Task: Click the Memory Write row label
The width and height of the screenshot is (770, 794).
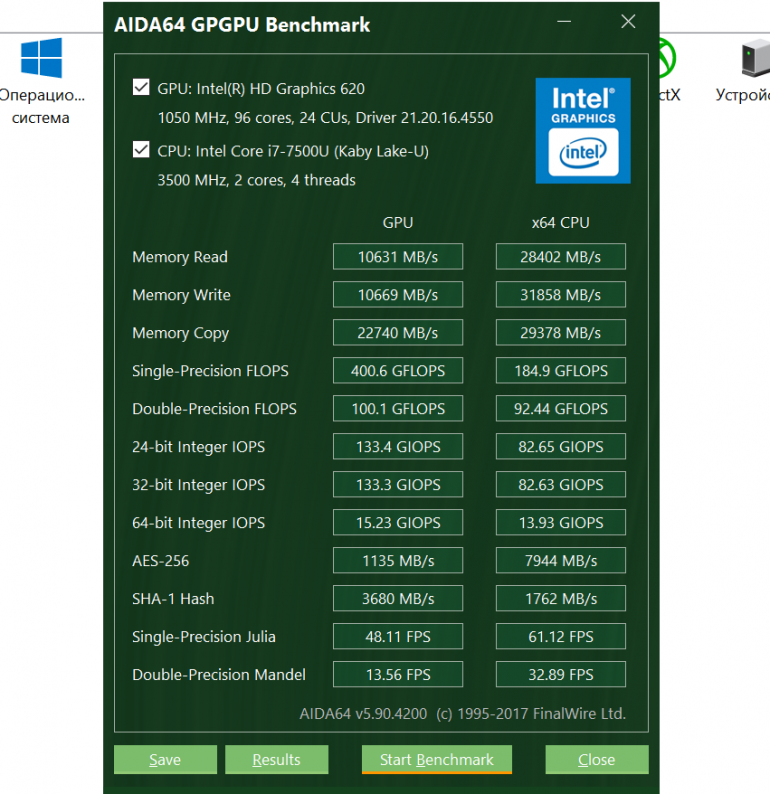Action: click(x=181, y=295)
